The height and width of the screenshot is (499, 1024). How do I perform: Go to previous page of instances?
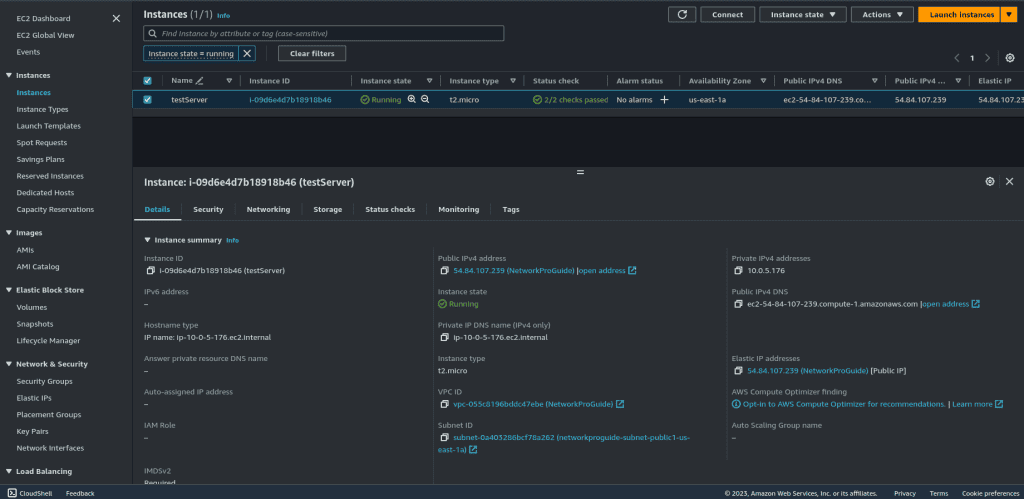[957, 58]
